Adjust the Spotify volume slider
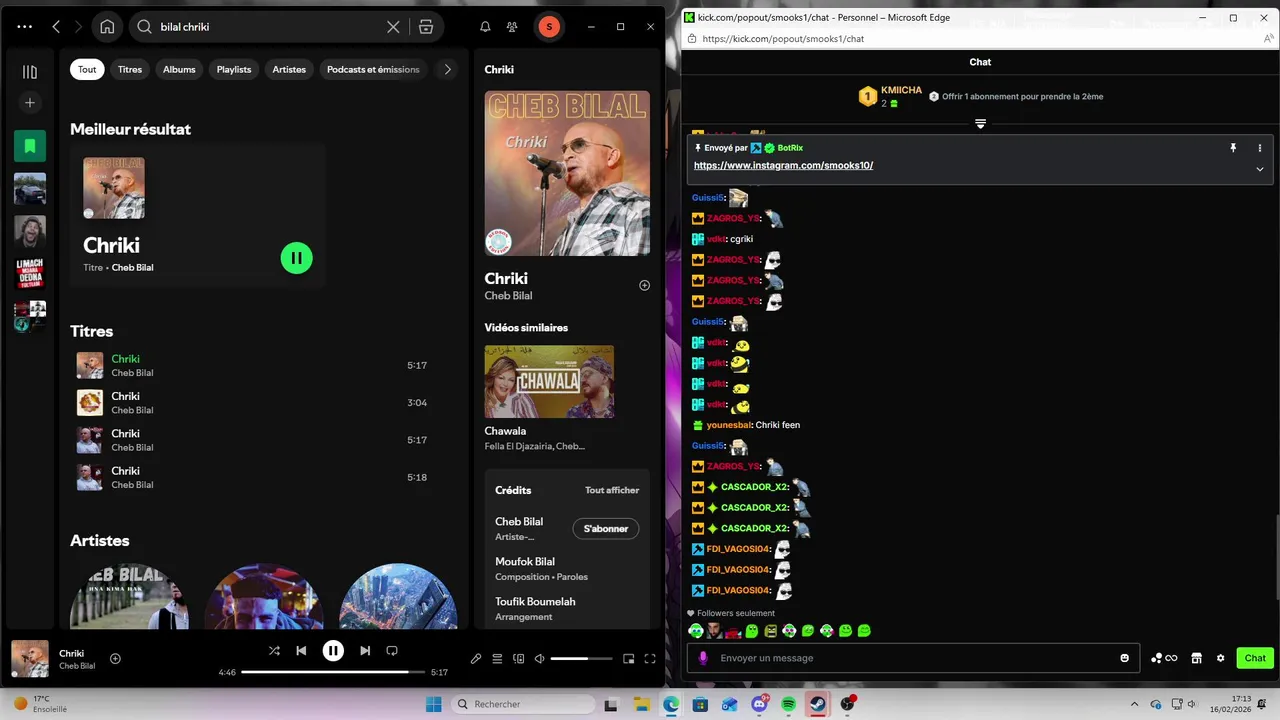The width and height of the screenshot is (1280, 720). 582,659
